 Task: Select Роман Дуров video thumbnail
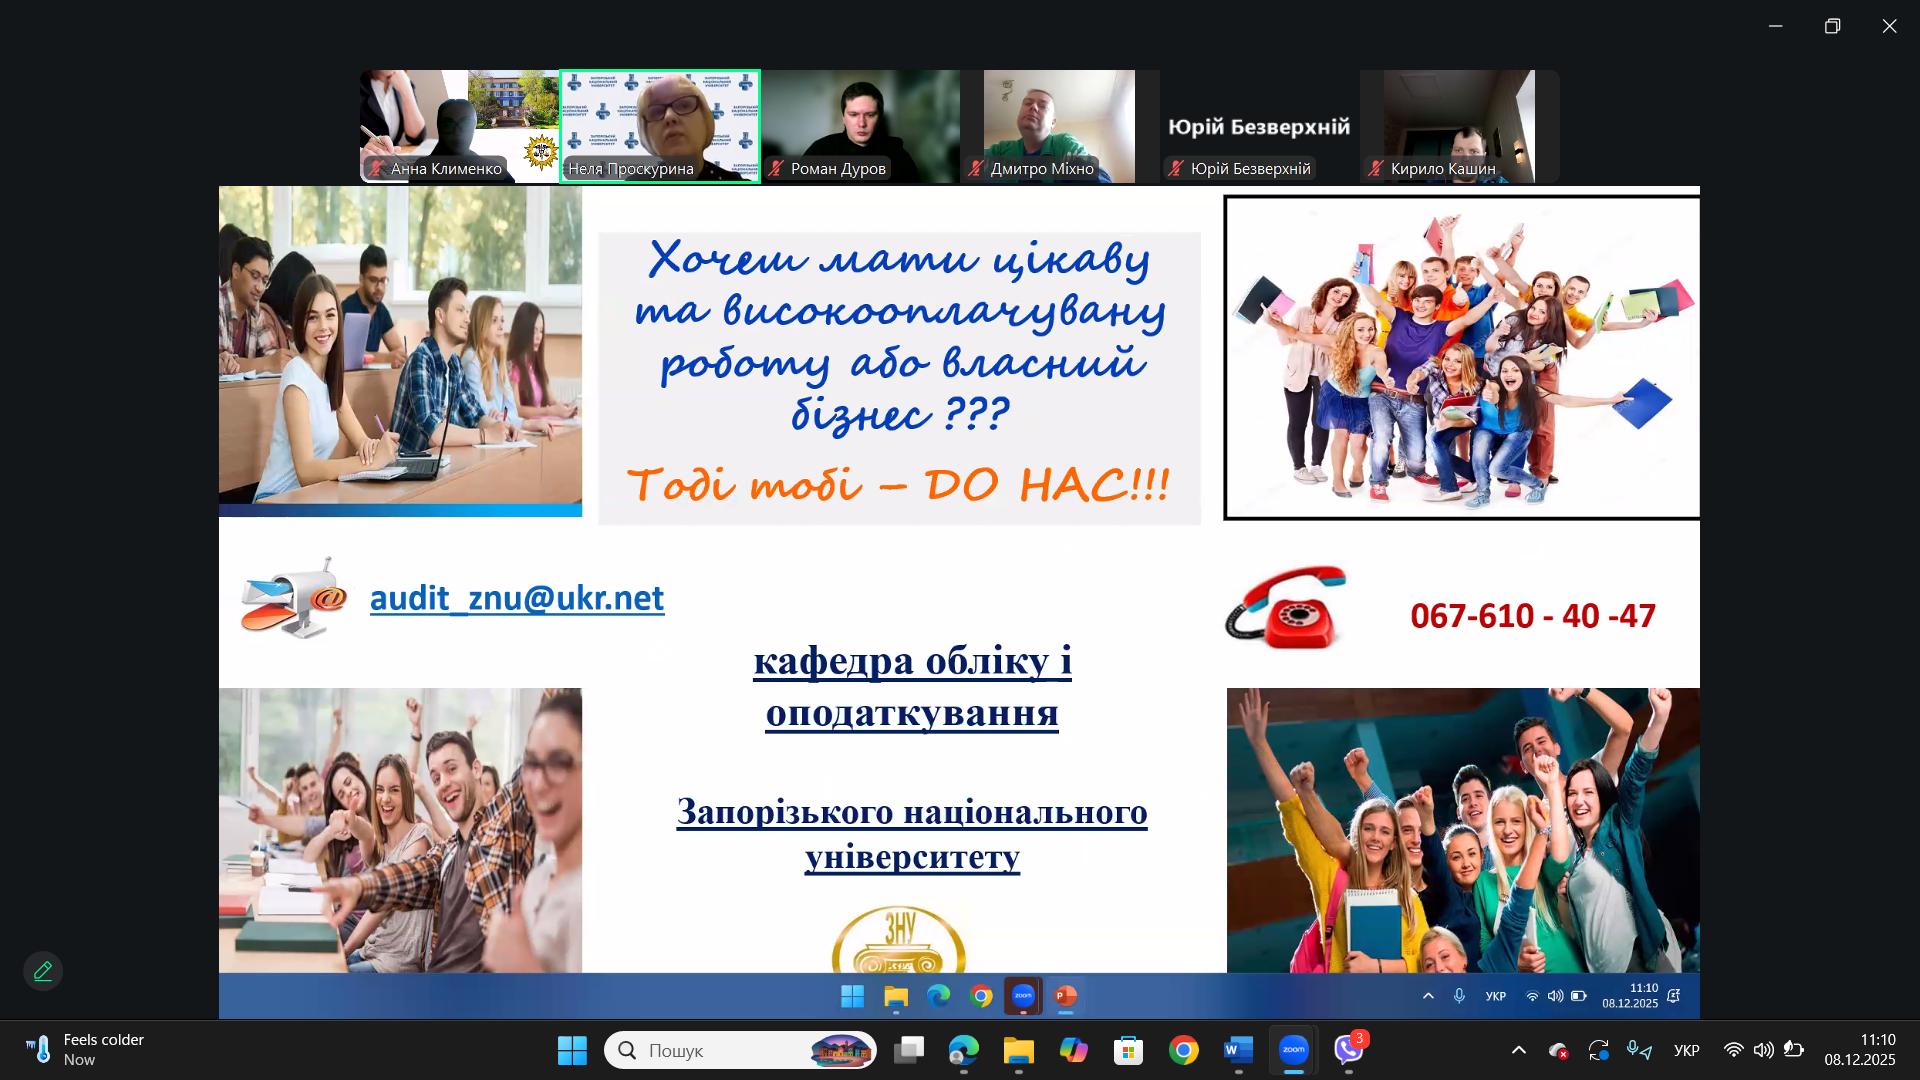[860, 125]
